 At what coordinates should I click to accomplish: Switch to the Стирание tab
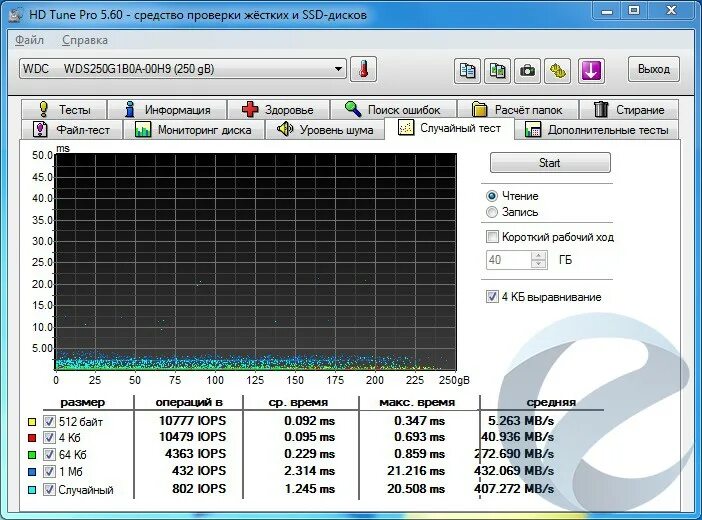(629, 109)
